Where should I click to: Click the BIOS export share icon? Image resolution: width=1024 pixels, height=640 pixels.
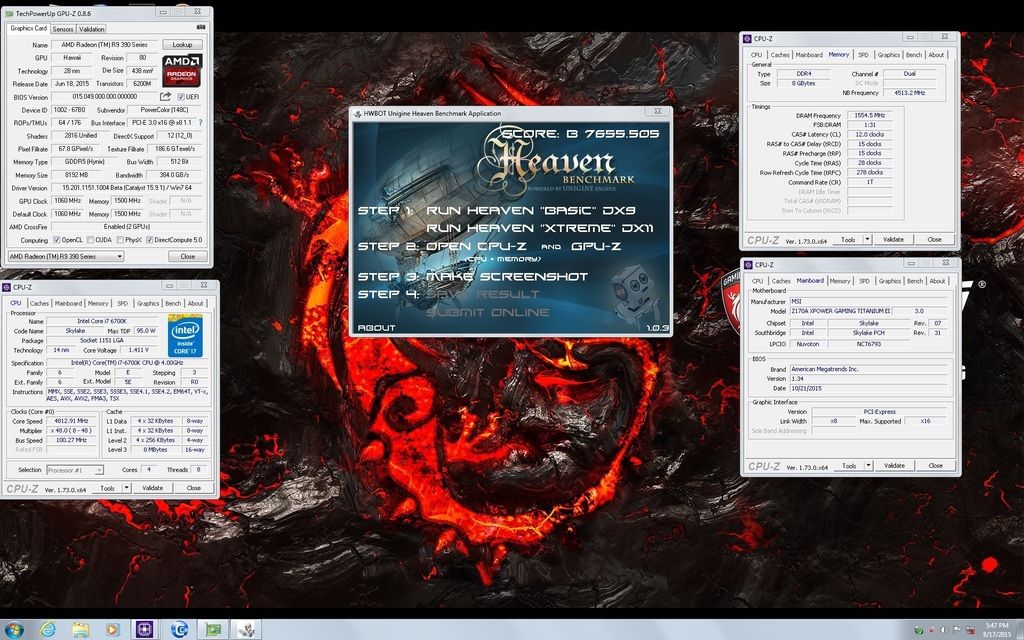(166, 96)
